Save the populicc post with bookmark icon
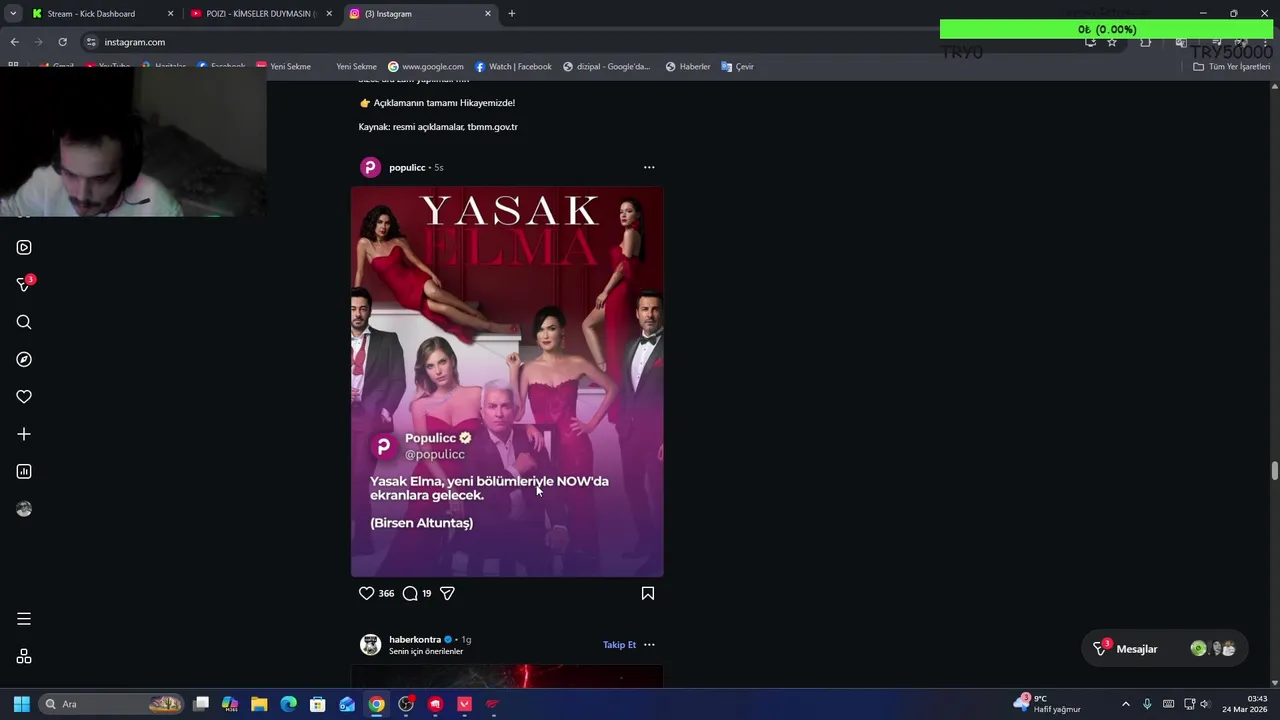The width and height of the screenshot is (1280, 720). coord(648,593)
